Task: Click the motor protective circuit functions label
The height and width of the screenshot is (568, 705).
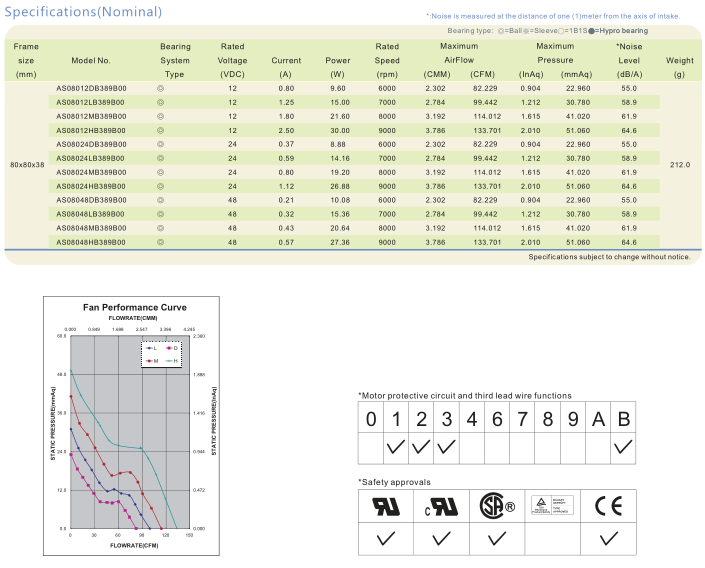Action: (x=465, y=396)
